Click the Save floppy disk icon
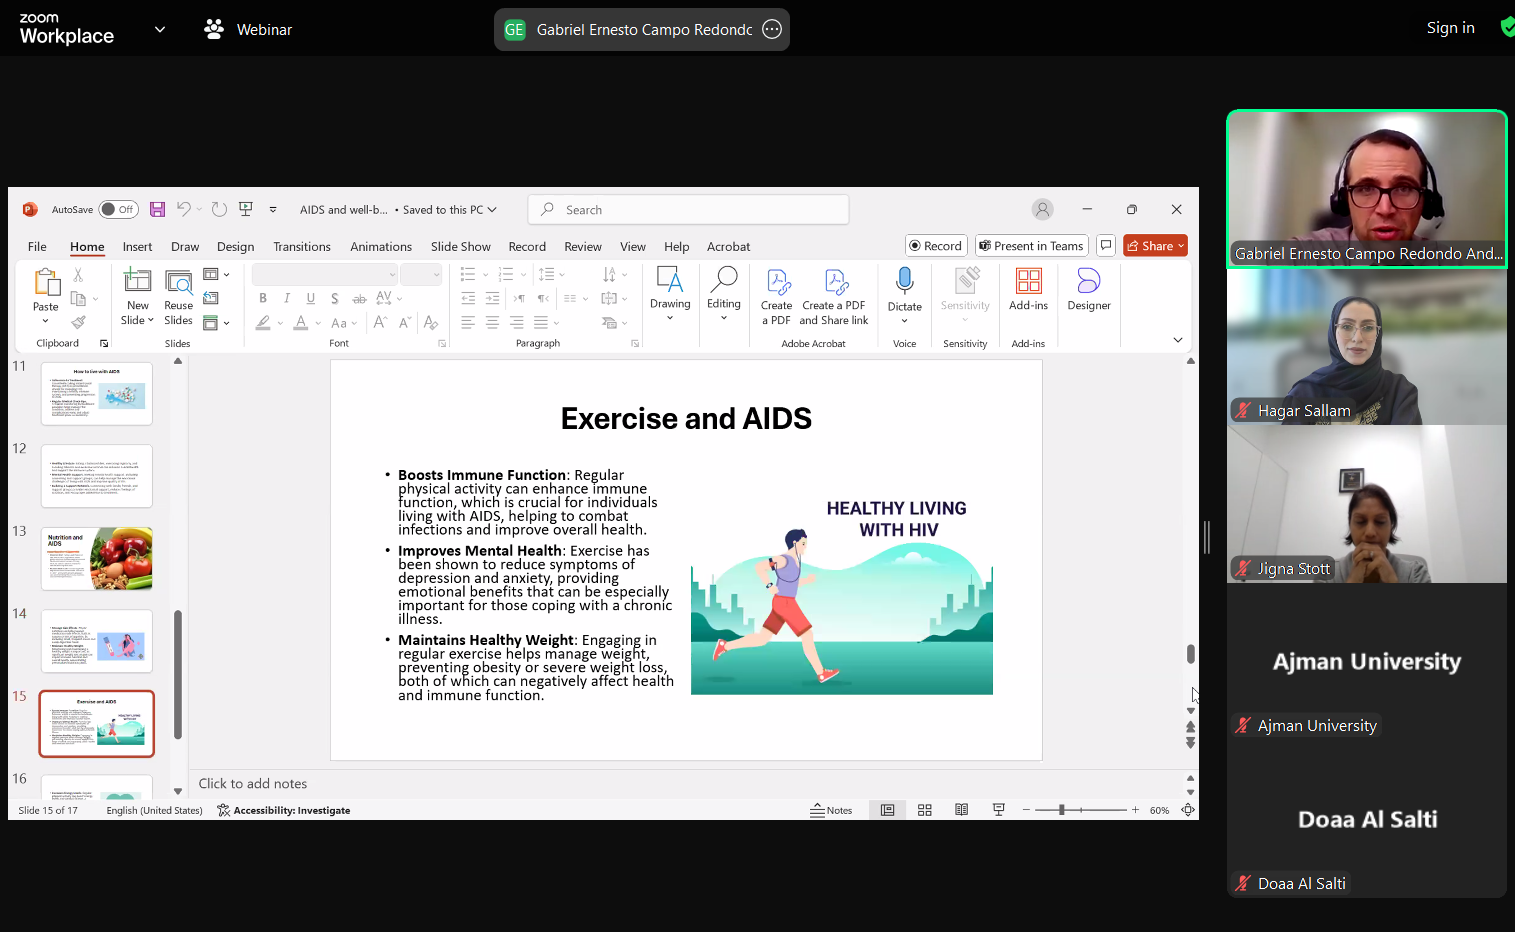The image size is (1515, 932). (157, 209)
